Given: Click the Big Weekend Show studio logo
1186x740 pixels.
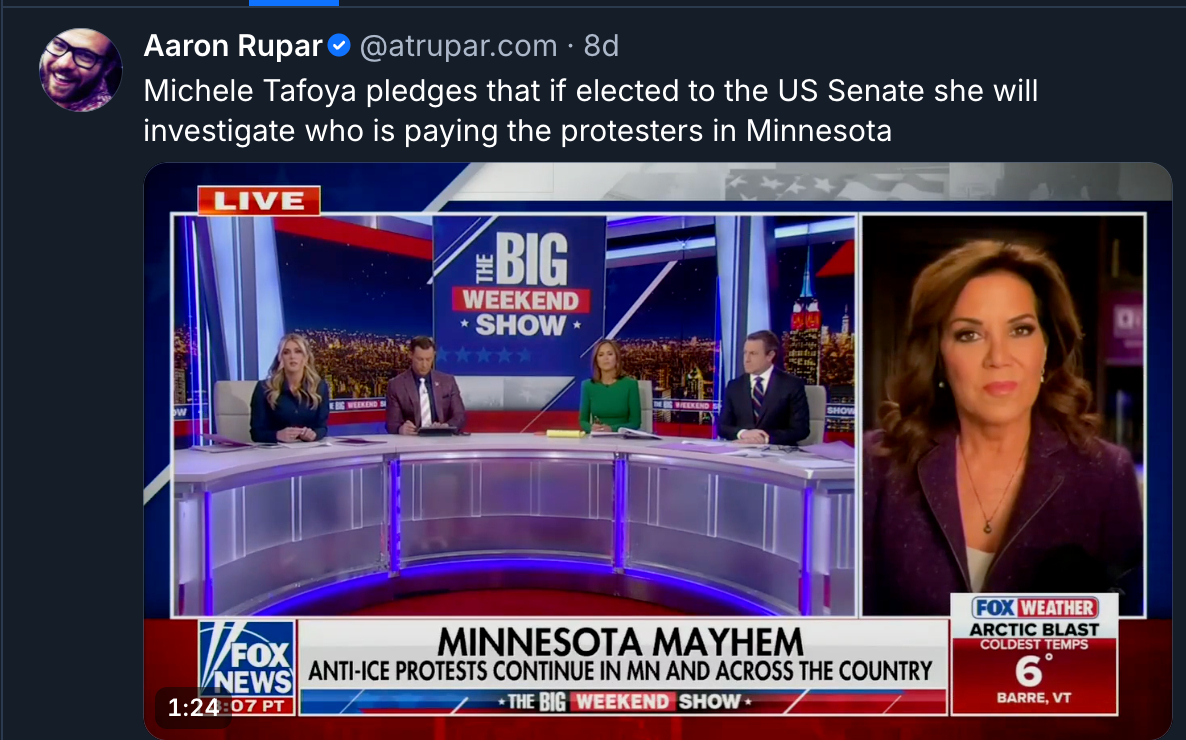Looking at the screenshot, I should point(520,285).
